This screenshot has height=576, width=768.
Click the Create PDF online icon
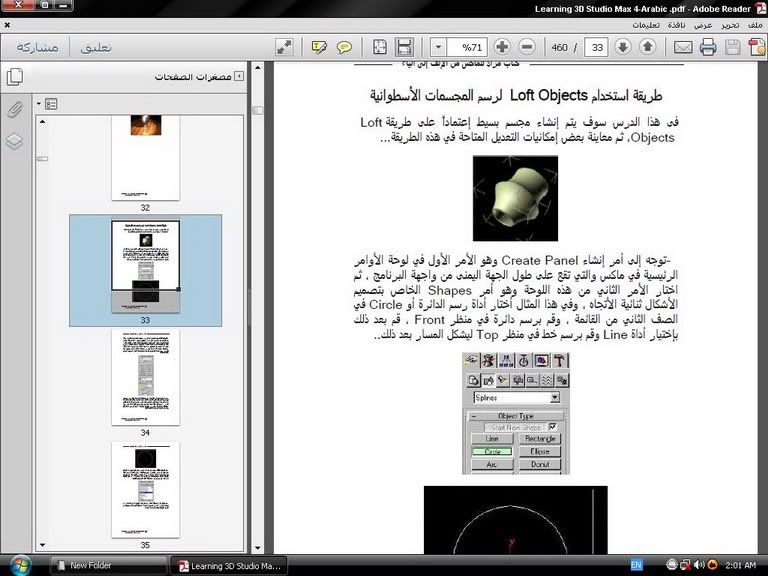[756, 48]
